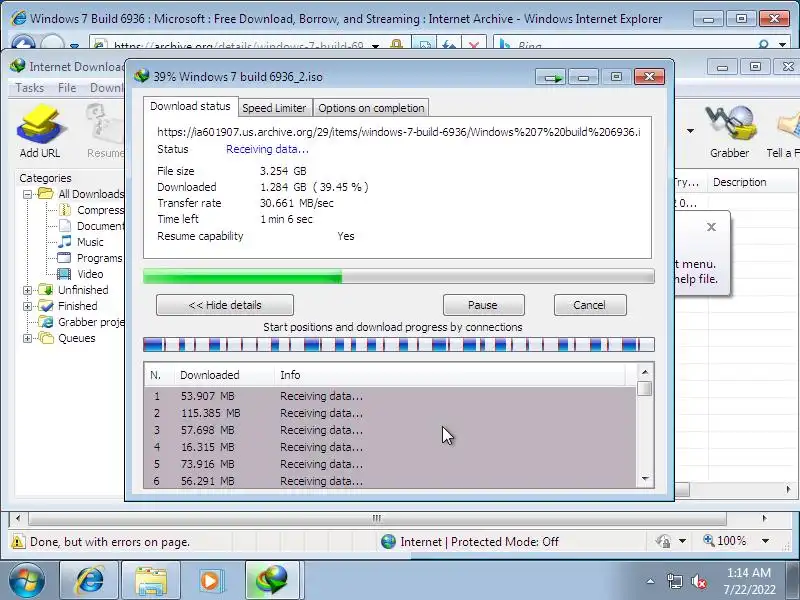Viewport: 800px width, 600px height.
Task: Click the Hide details button
Action: coord(224,305)
